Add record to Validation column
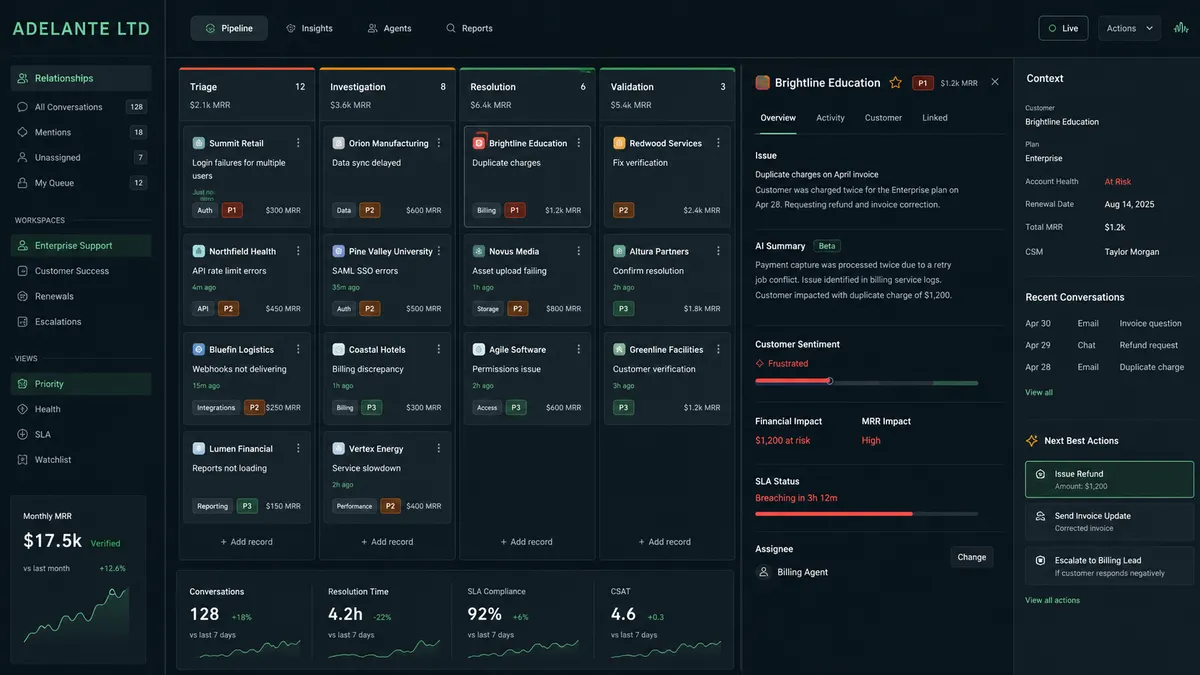The height and width of the screenshot is (675, 1200). coord(665,542)
